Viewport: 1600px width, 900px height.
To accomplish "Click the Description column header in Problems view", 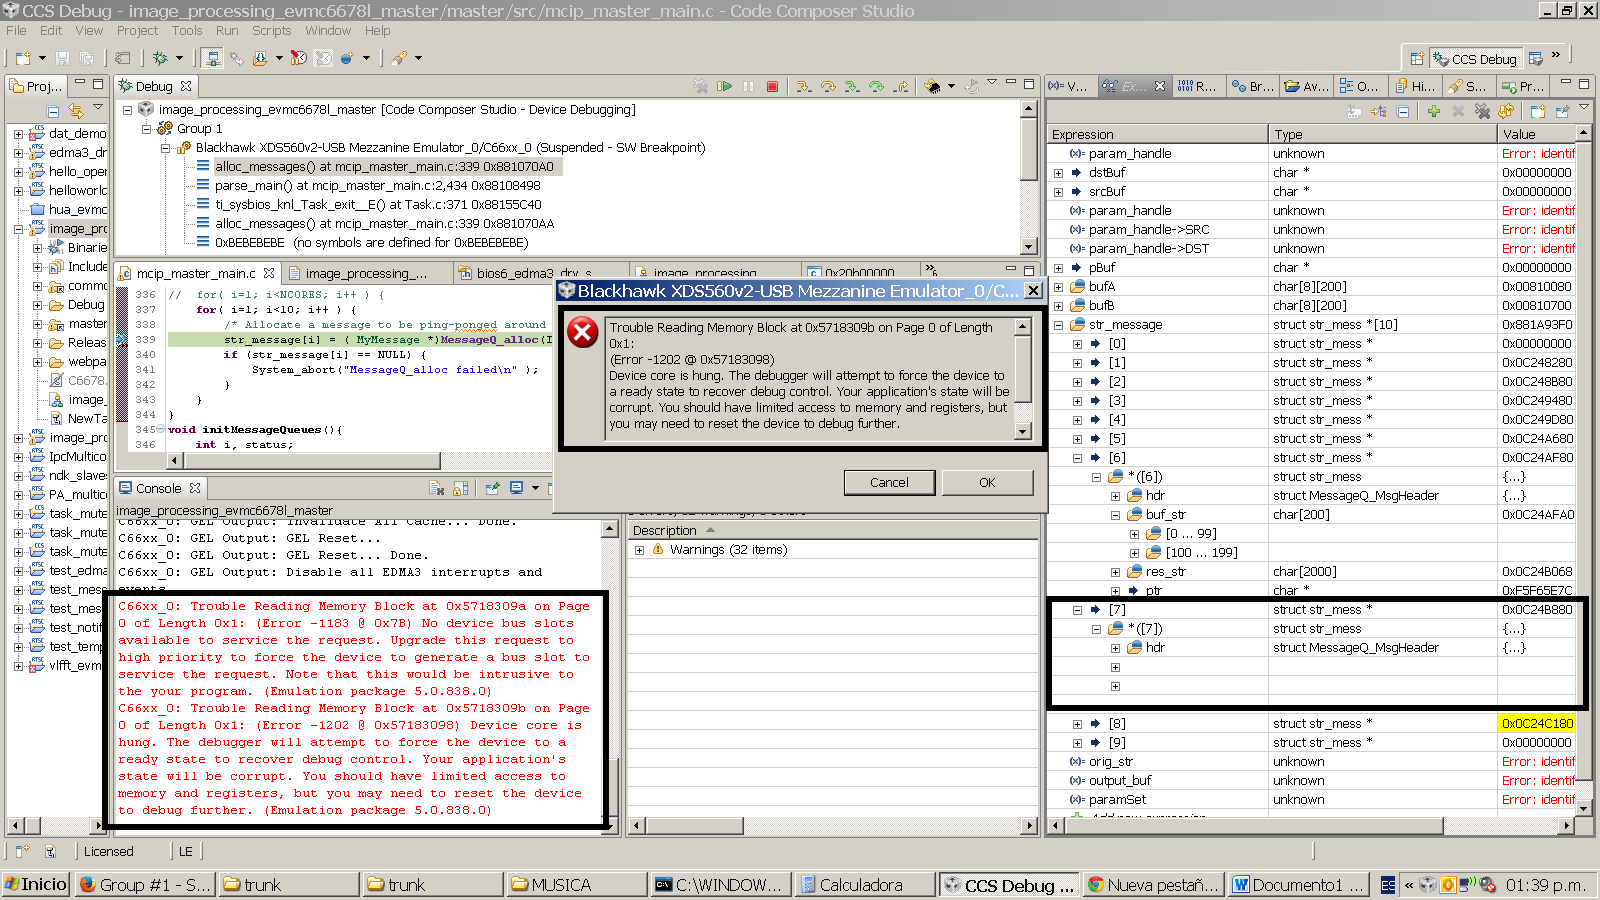I will [x=832, y=530].
